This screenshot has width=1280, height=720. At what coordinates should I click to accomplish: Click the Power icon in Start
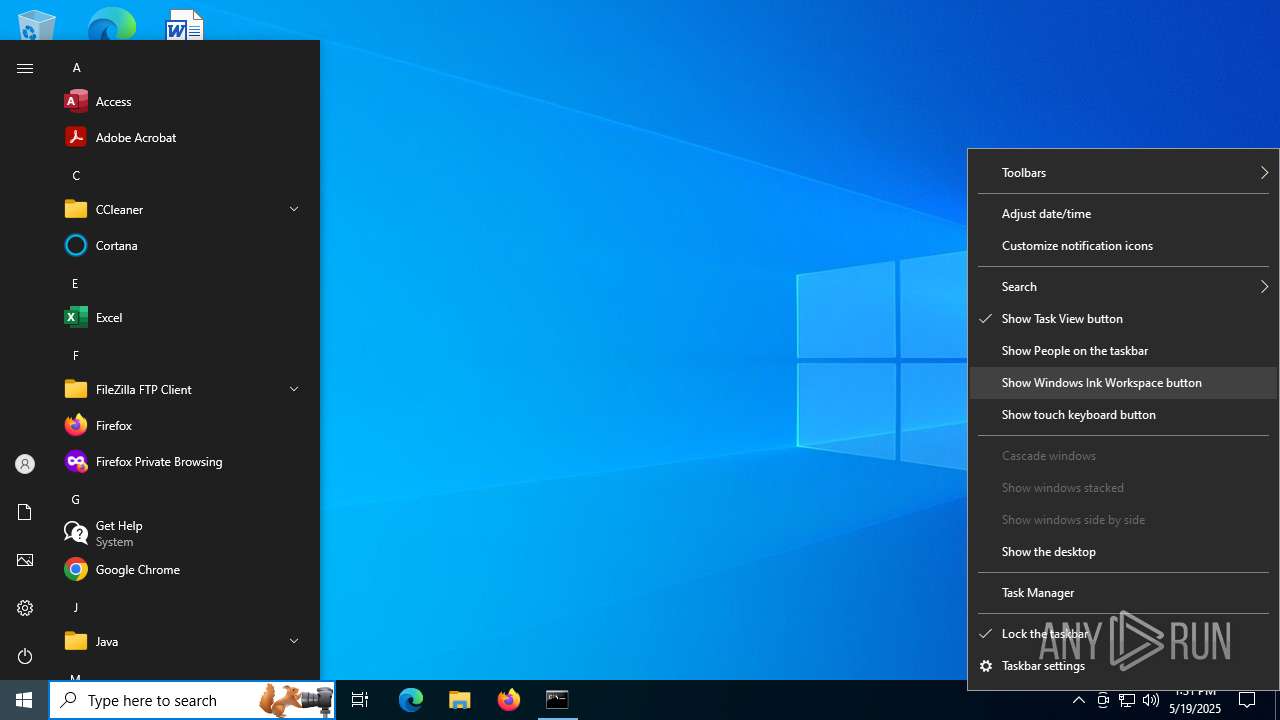pos(25,656)
